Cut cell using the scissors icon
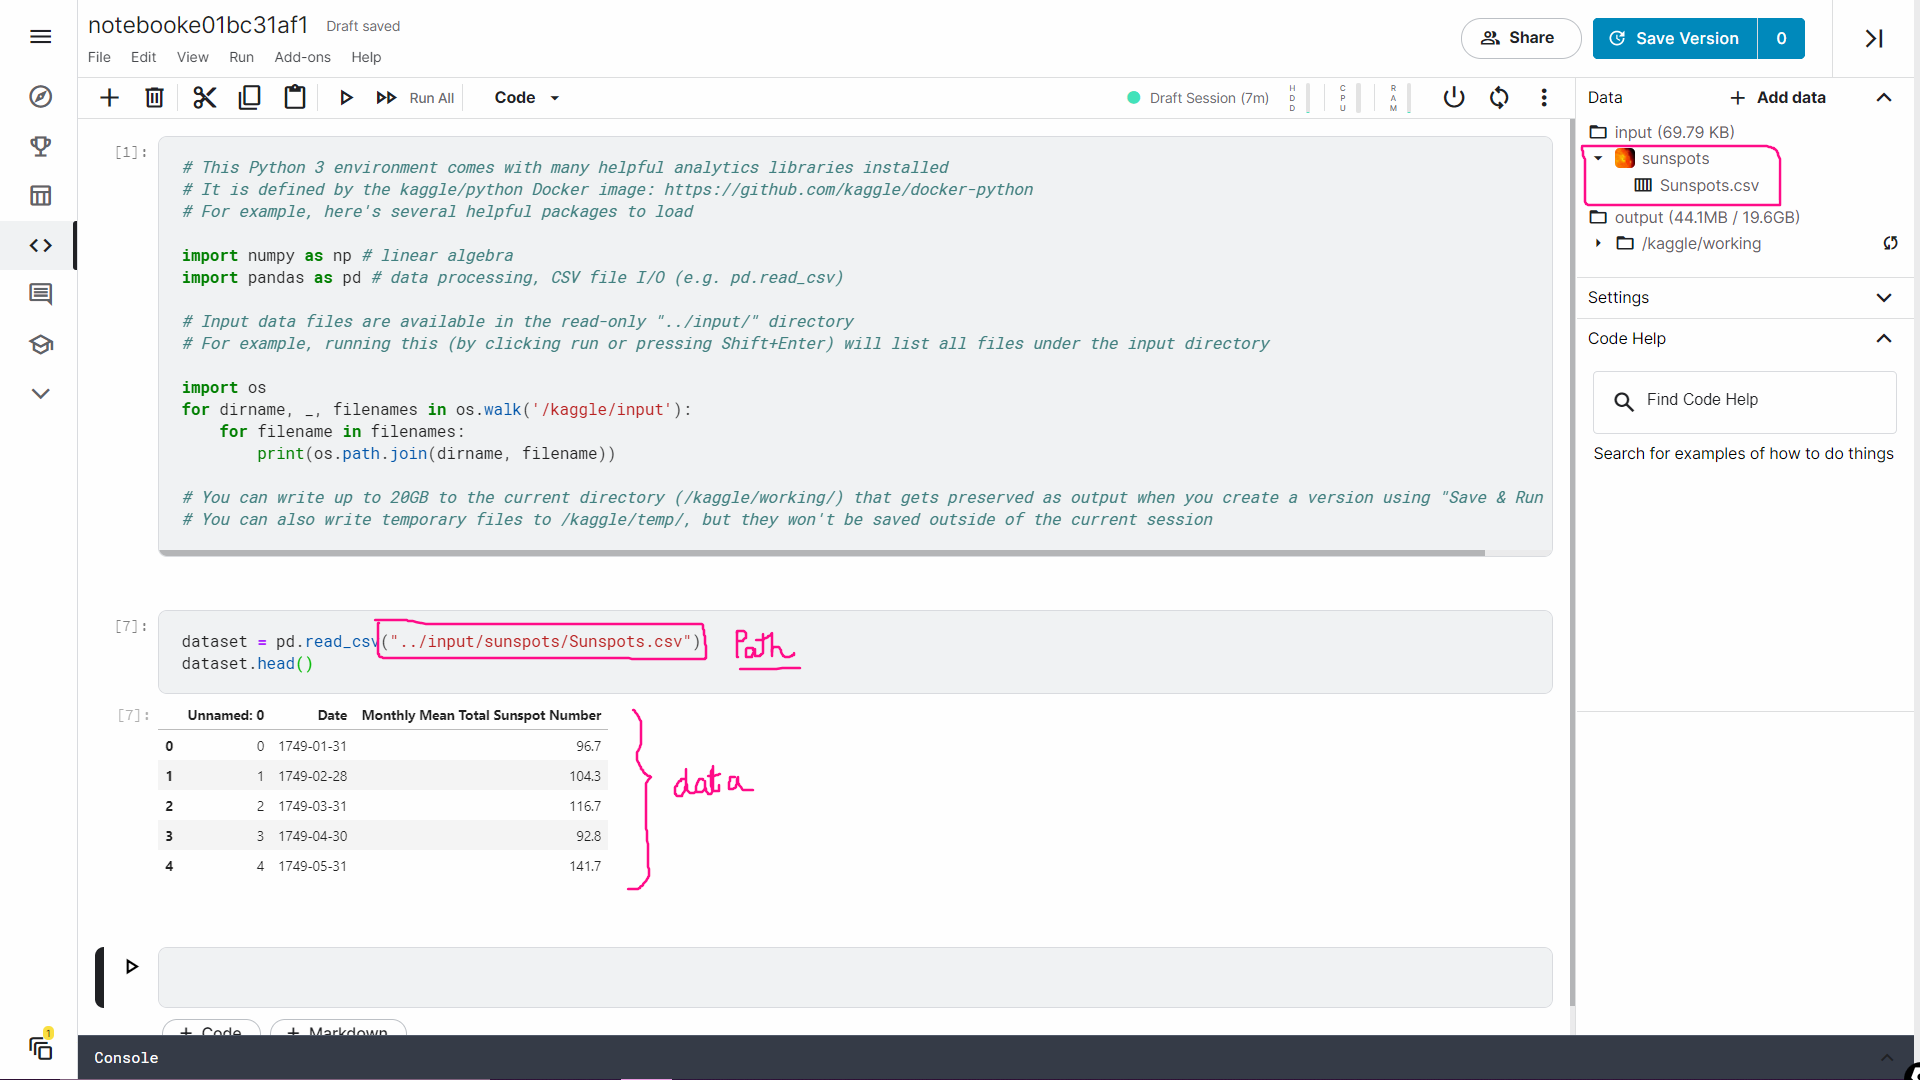Viewport: 1920px width, 1080px height. coord(204,97)
